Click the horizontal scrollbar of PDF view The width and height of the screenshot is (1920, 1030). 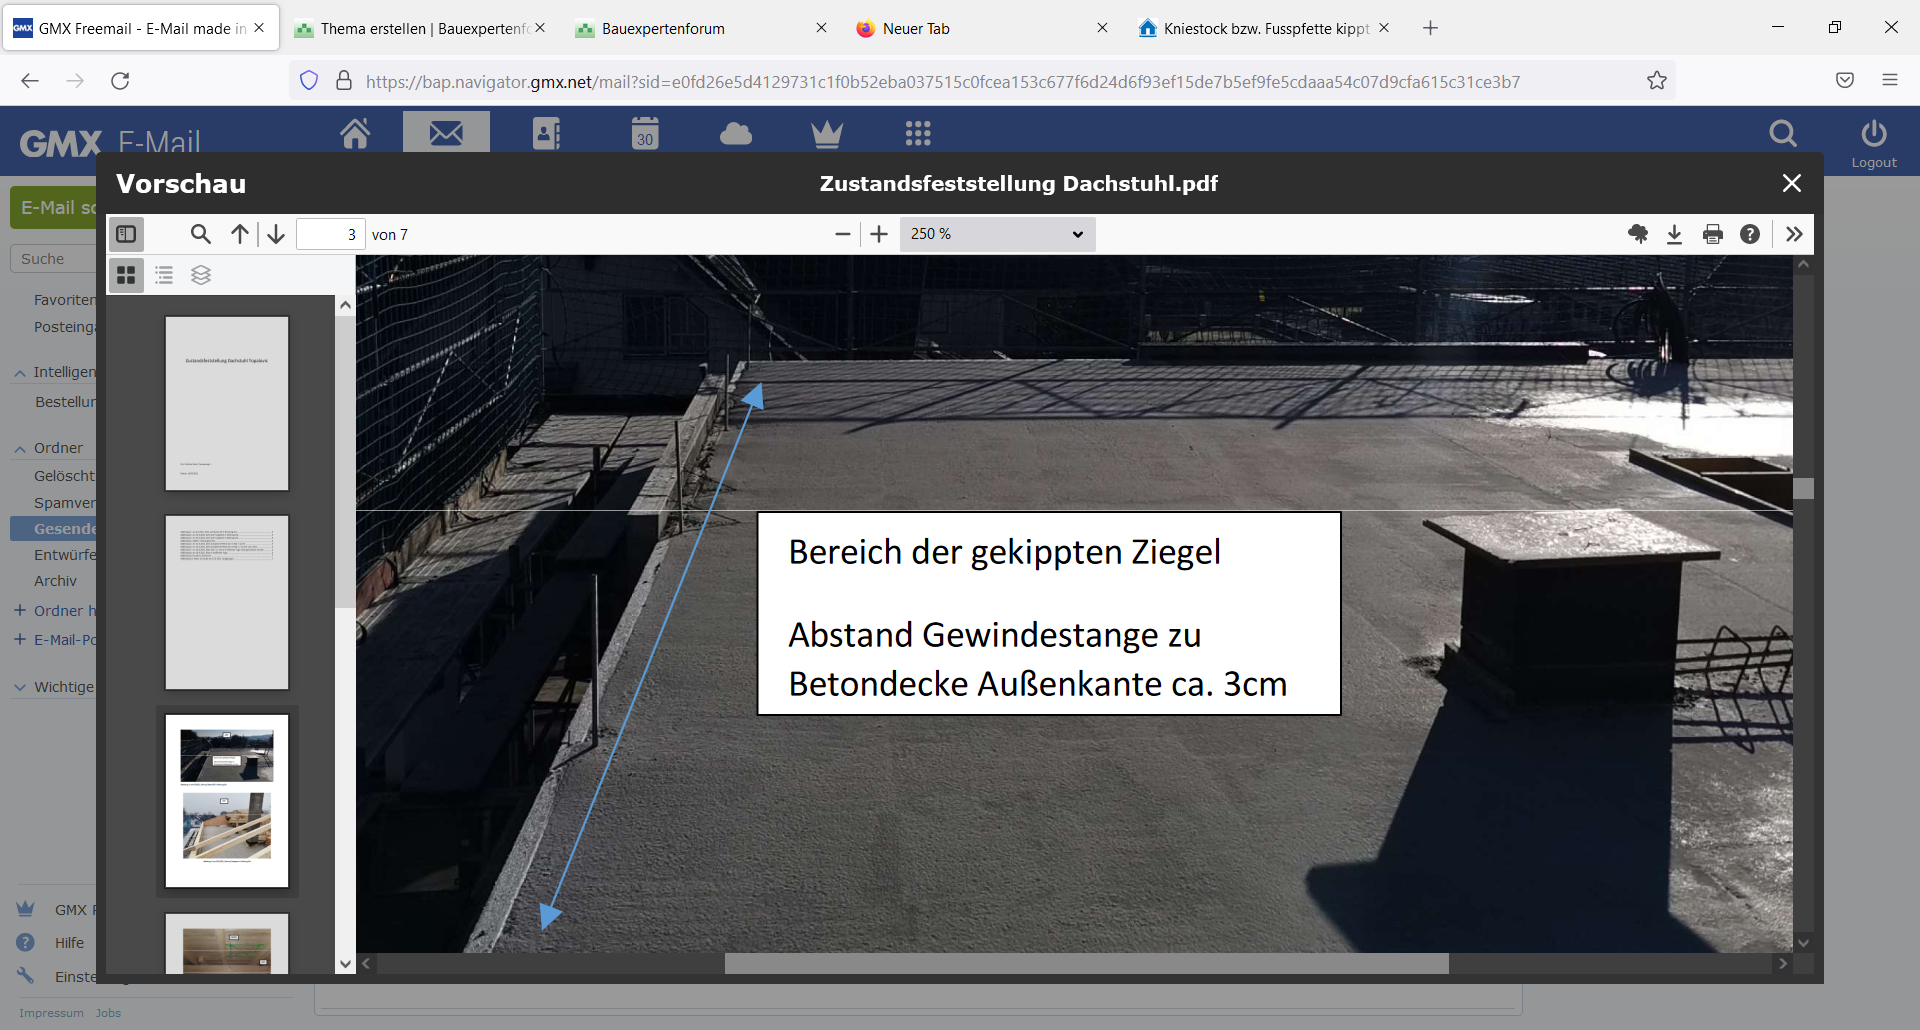coord(1086,963)
